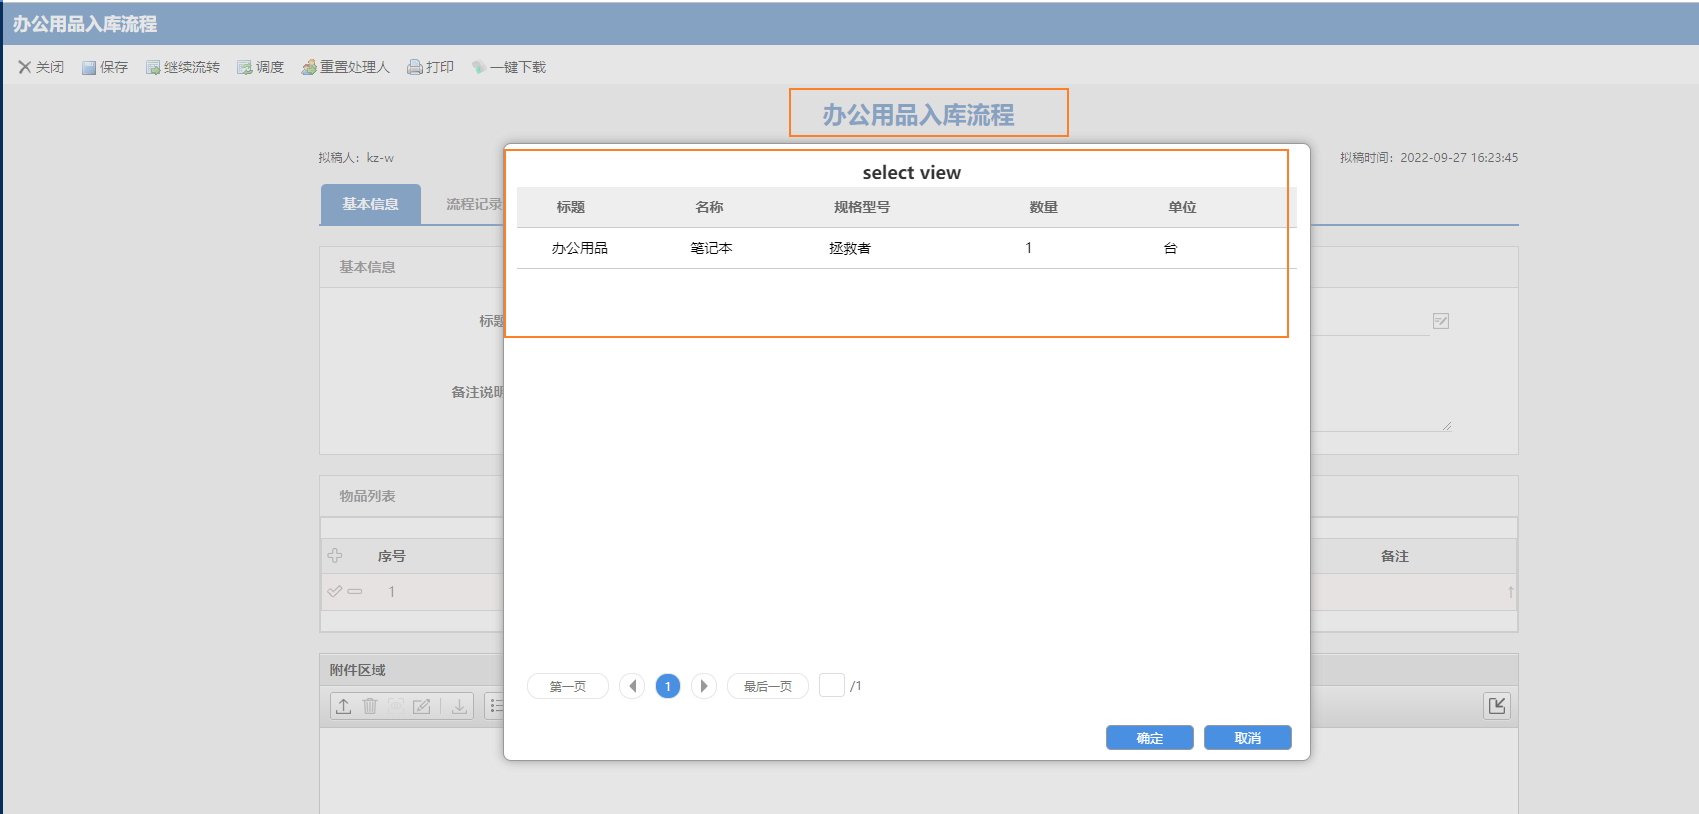Click the plus icon to add item row

click(335, 556)
